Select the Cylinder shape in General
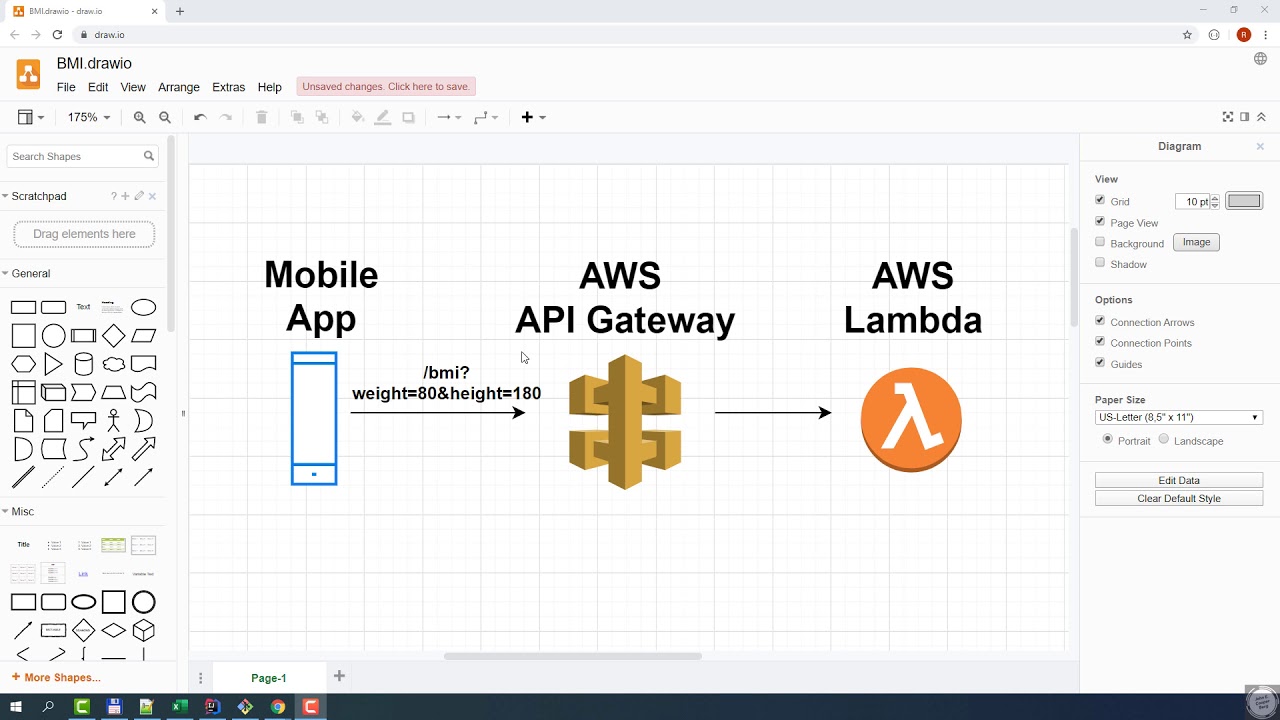The width and height of the screenshot is (1280, 720). [x=84, y=364]
